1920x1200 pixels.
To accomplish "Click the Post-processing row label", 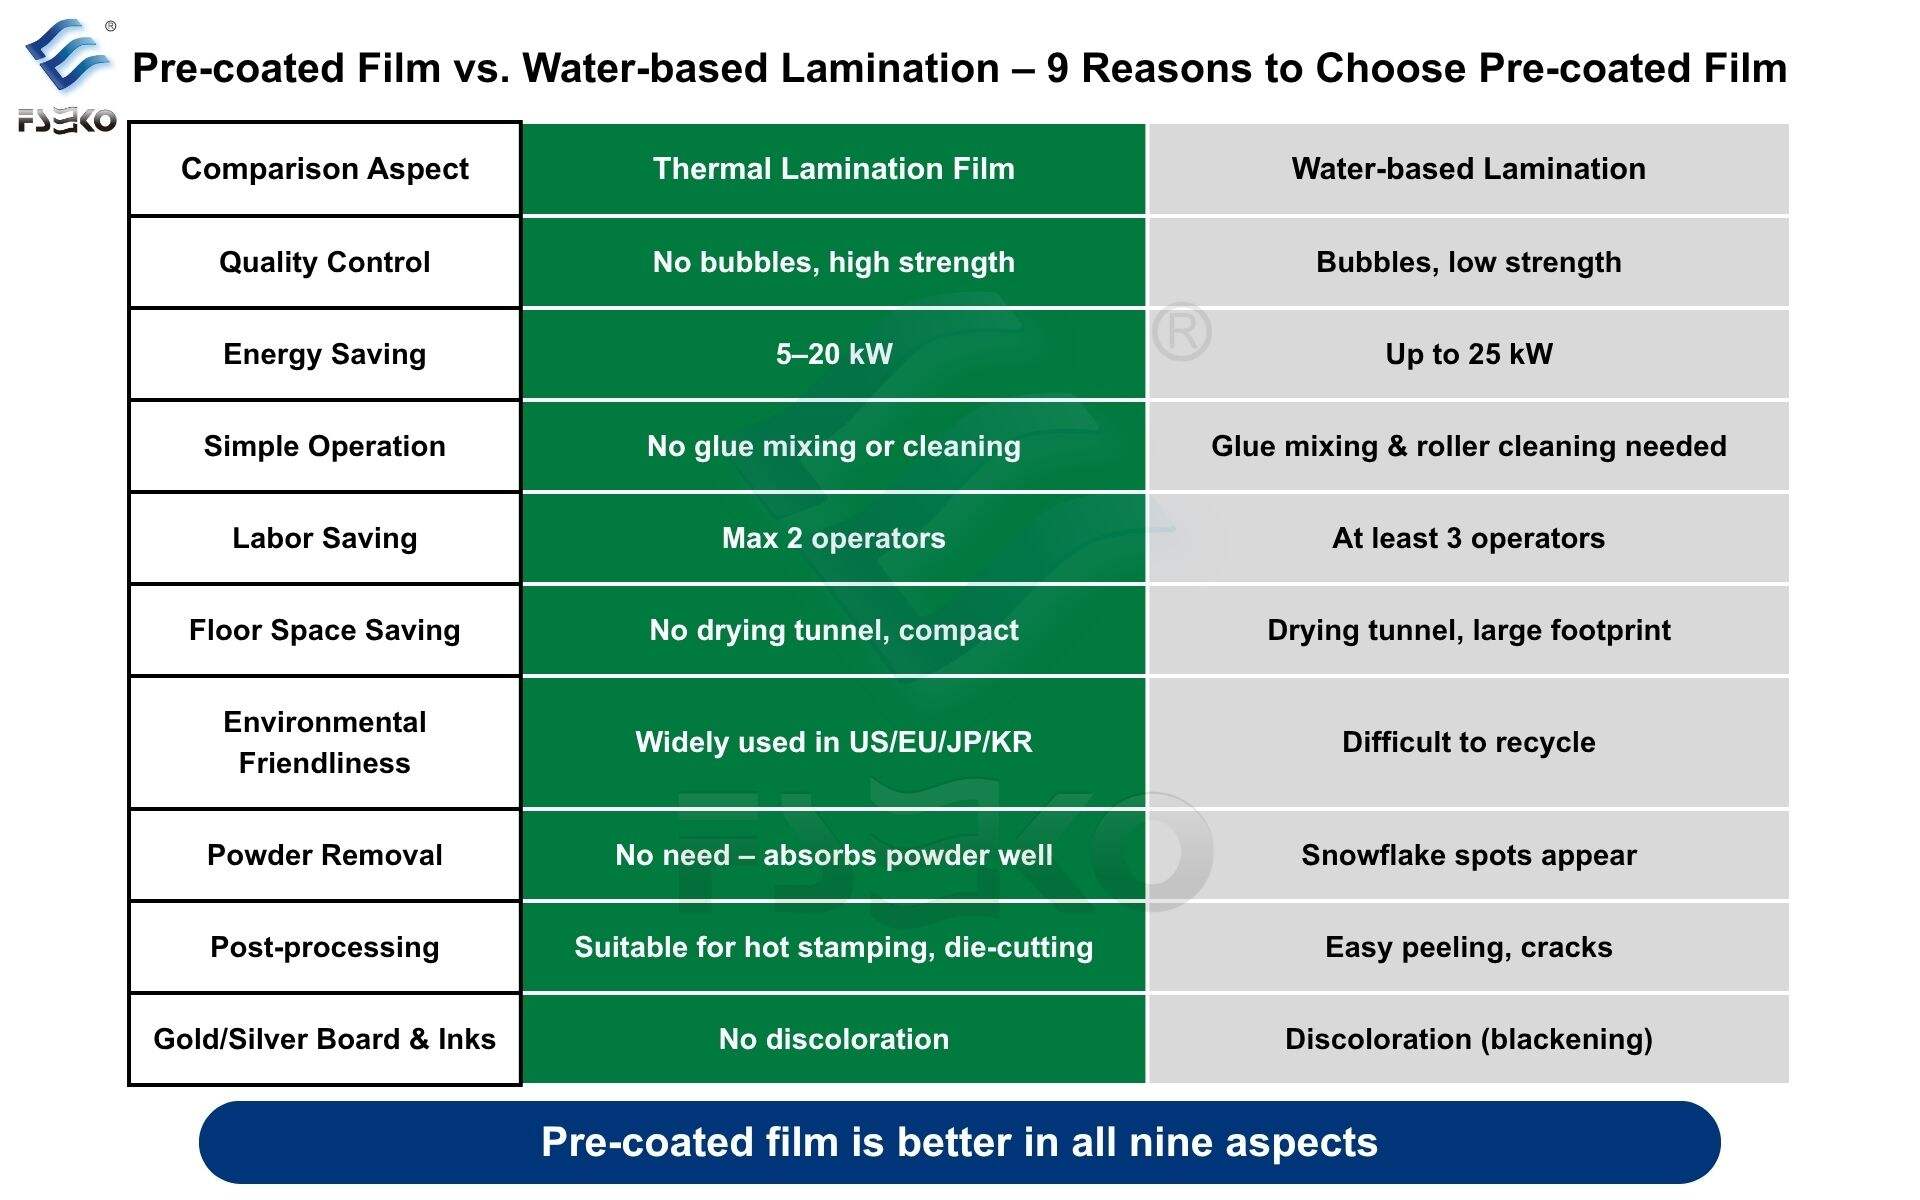I will pos(325,947).
